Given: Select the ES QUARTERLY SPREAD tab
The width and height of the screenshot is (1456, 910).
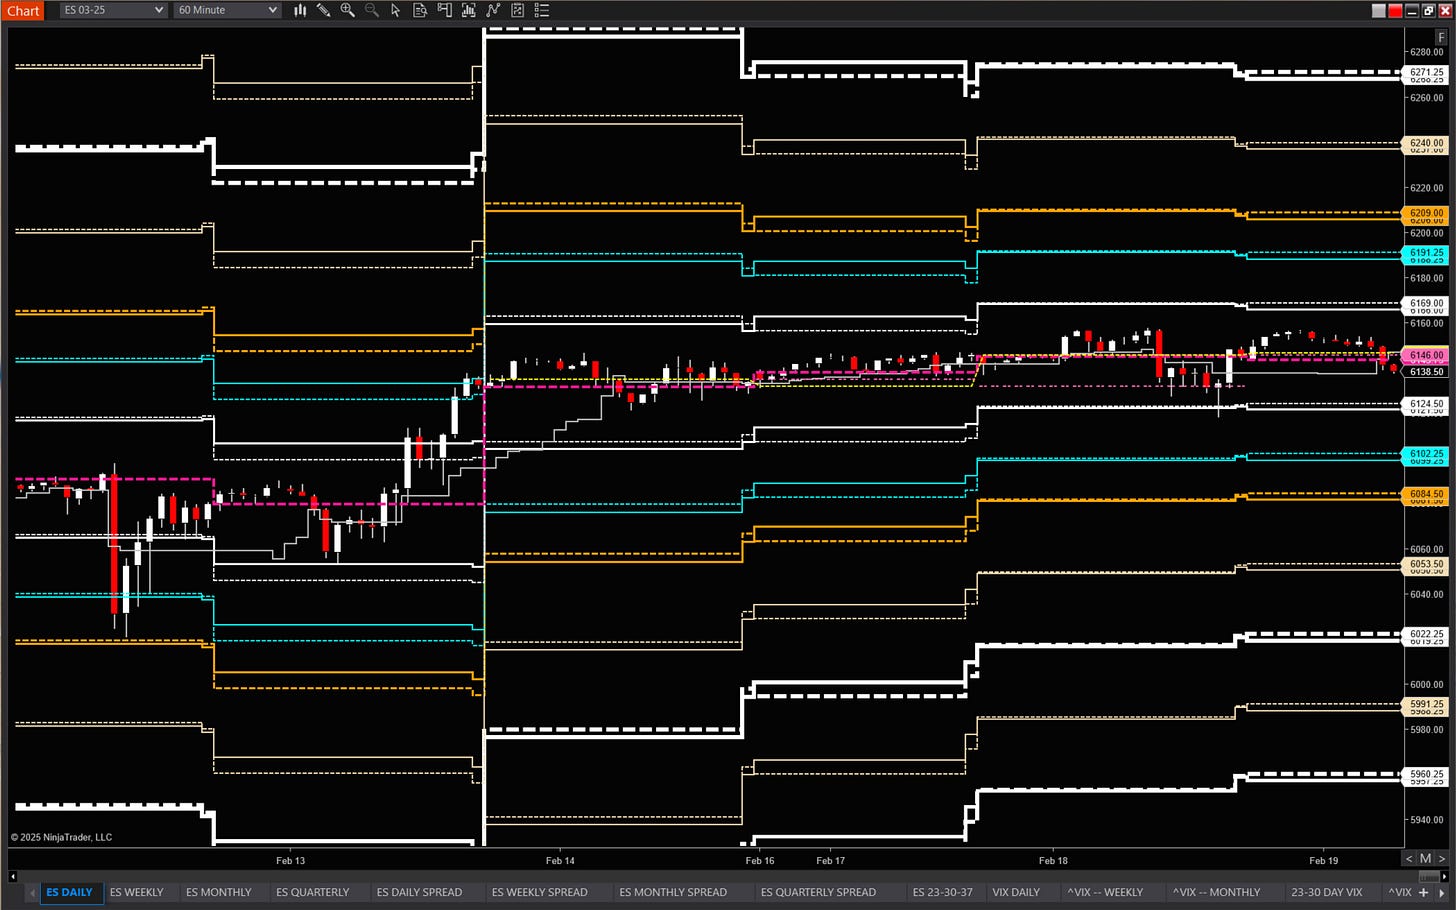Looking at the screenshot, I should tap(818, 892).
